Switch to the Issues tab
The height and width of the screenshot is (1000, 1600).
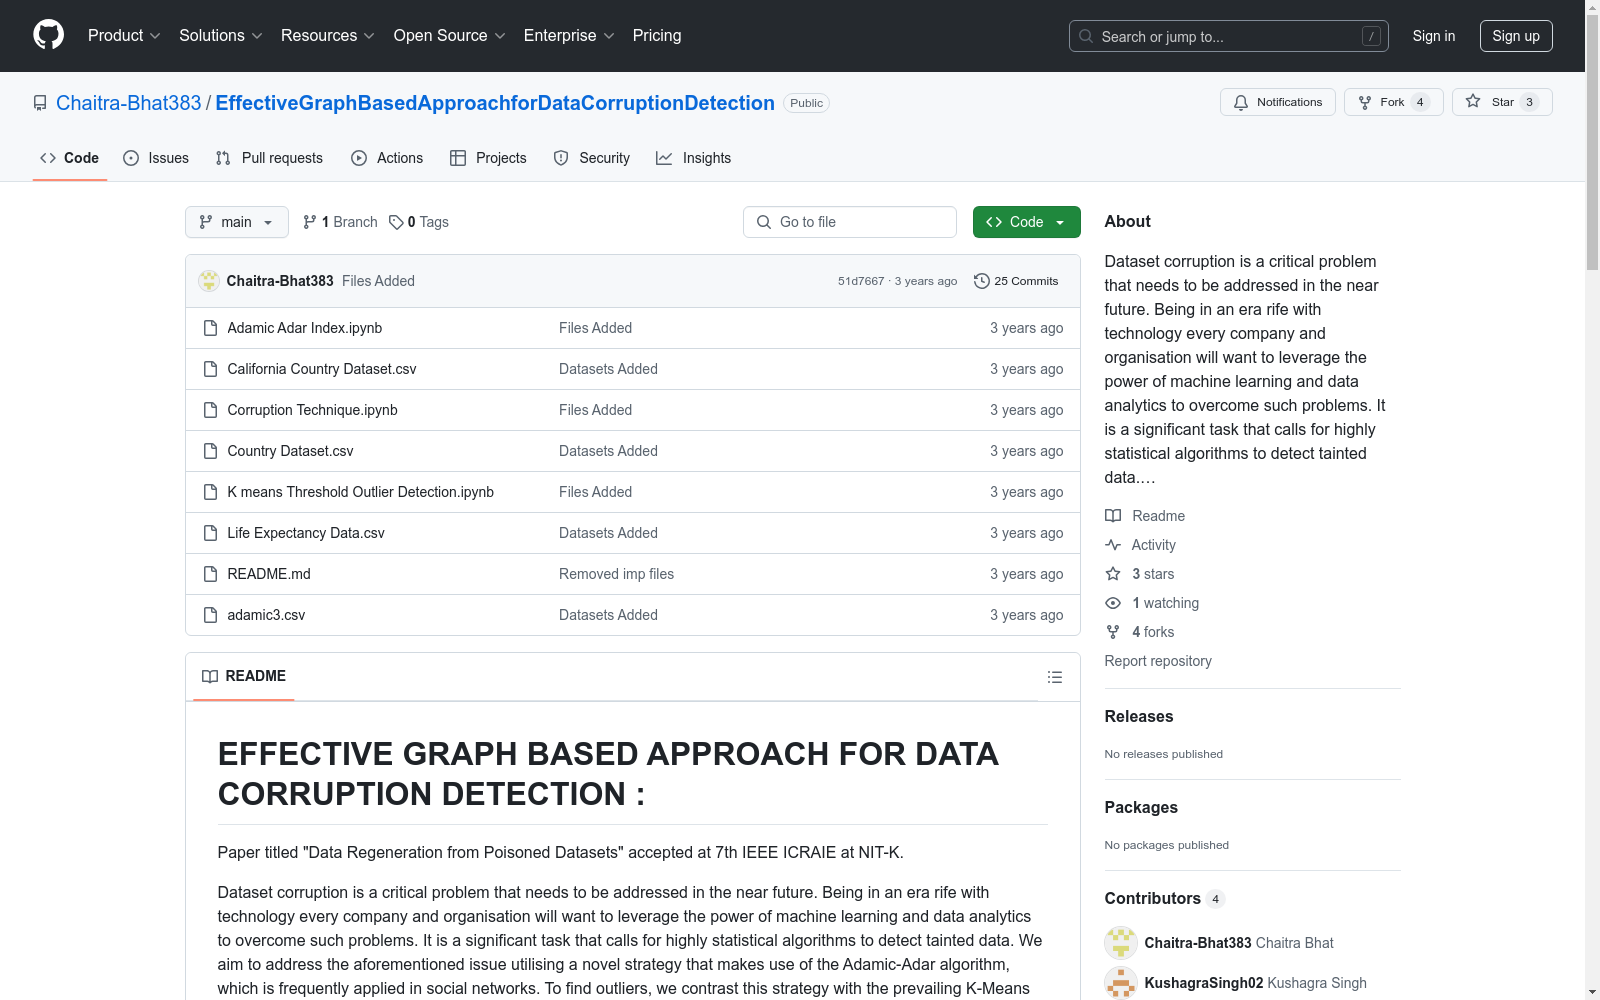click(156, 158)
